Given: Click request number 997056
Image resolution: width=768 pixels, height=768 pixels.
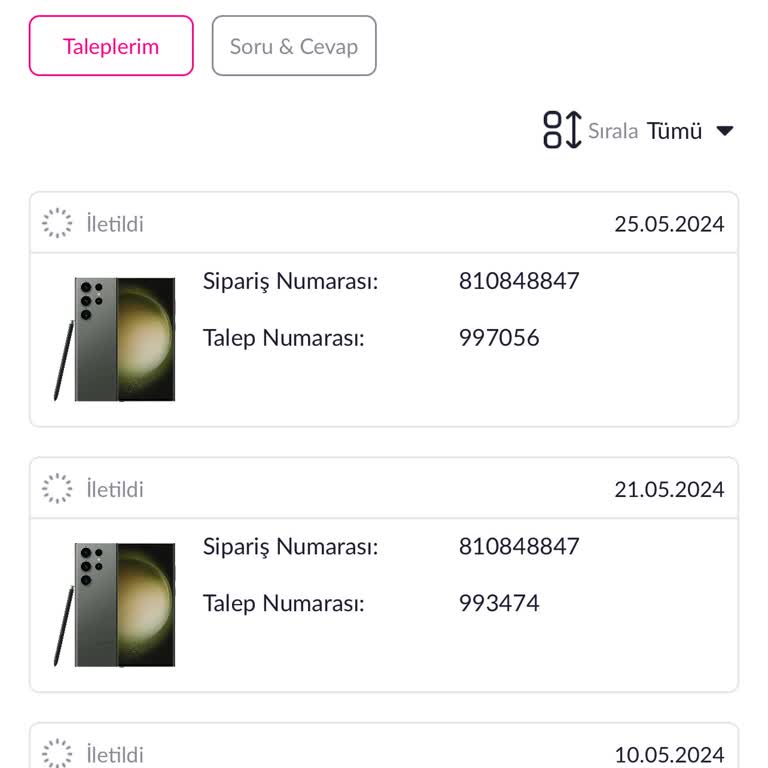Looking at the screenshot, I should [x=499, y=338].
